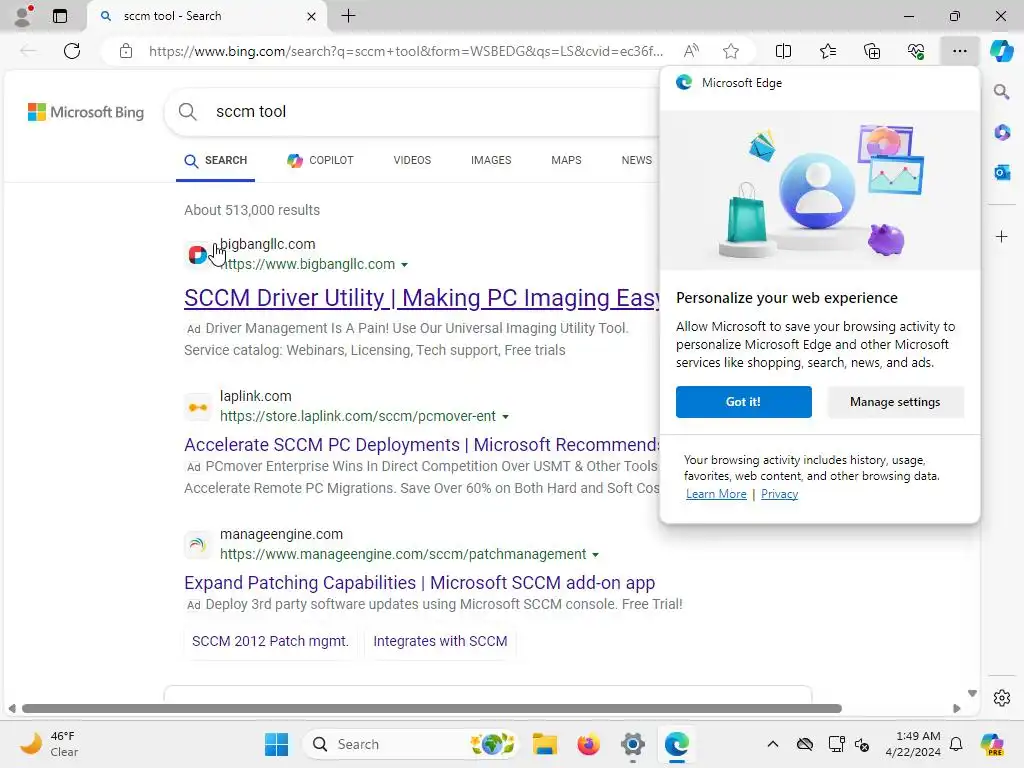Open sidebar settings gear icon
The height and width of the screenshot is (768, 1024).
(1002, 698)
